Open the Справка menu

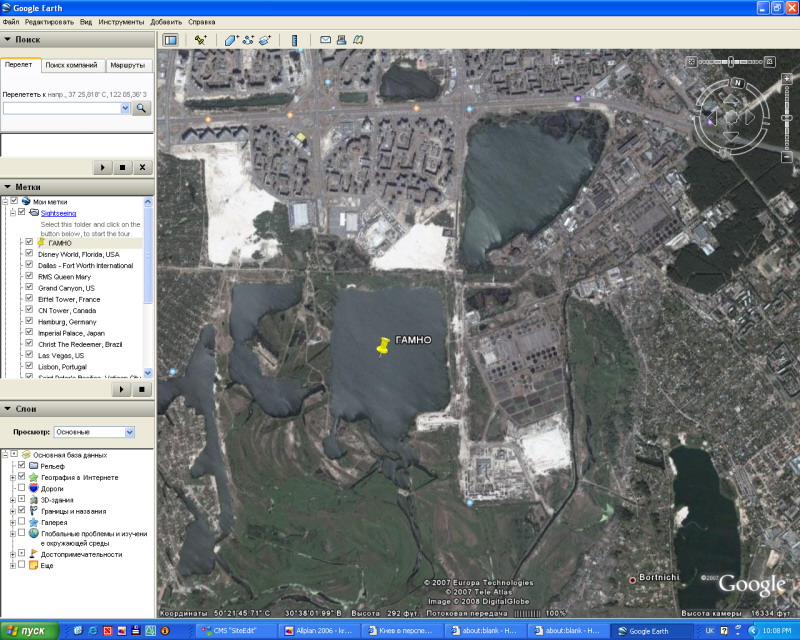(x=202, y=22)
